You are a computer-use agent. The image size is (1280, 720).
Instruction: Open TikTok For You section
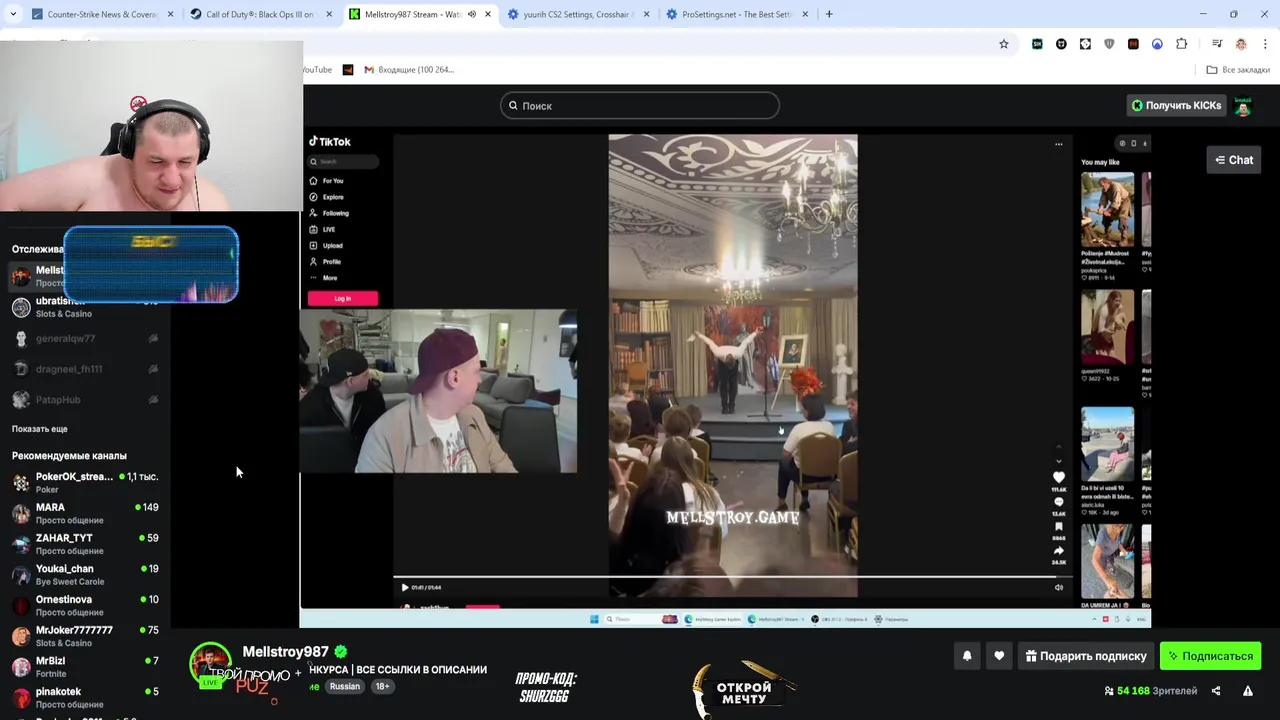[x=327, y=181]
